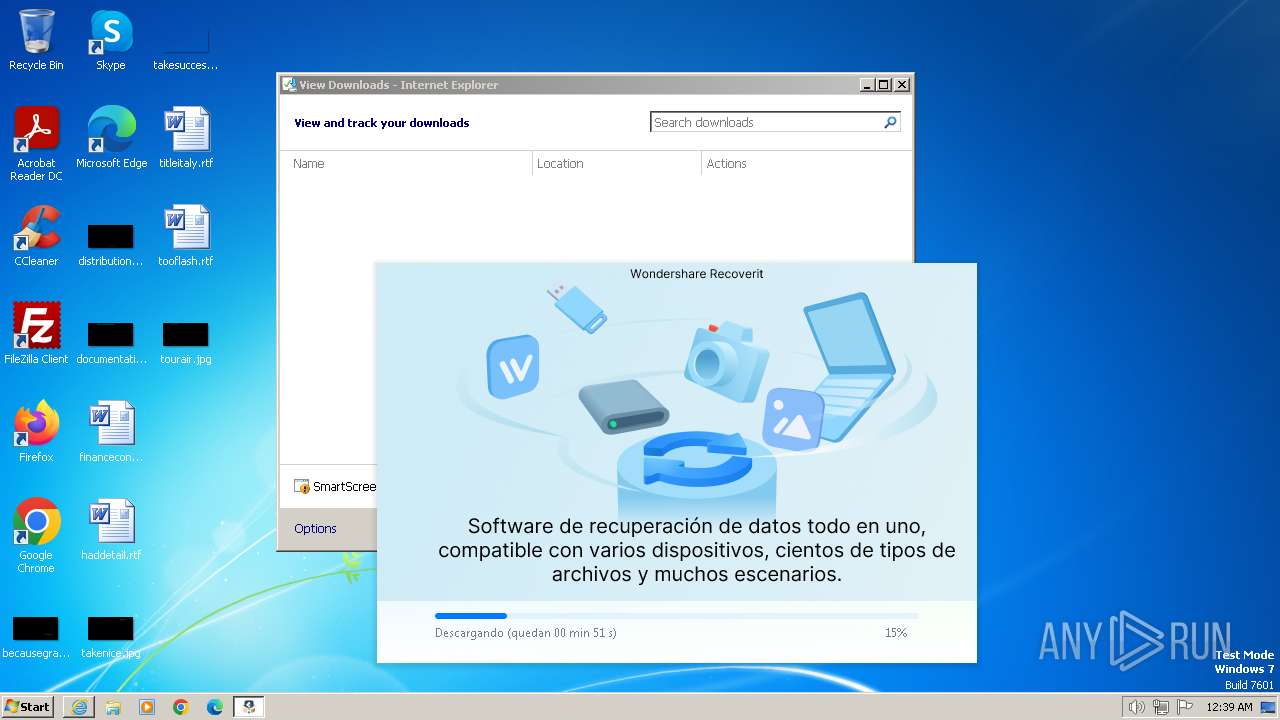Click the Descargando remaining time text
The image size is (1280, 720).
526,633
